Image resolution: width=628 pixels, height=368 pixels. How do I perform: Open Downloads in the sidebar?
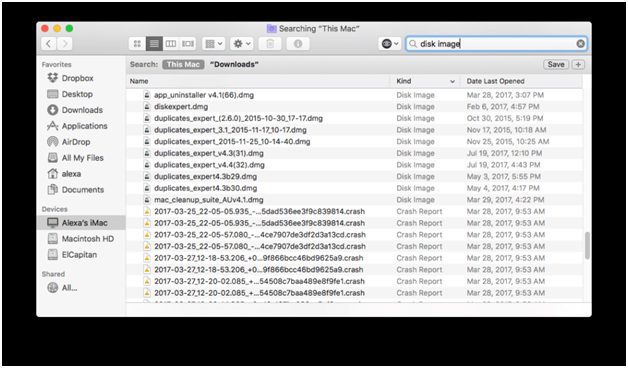pyautogui.click(x=74, y=110)
